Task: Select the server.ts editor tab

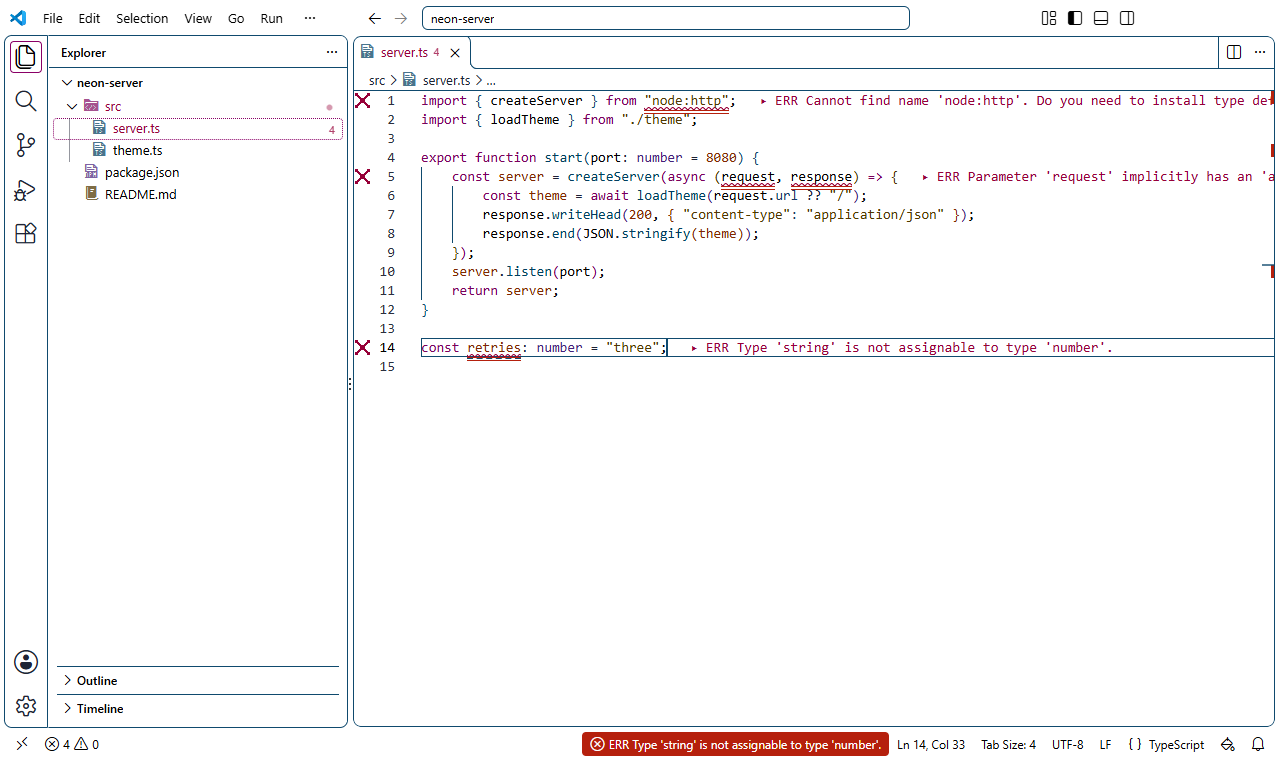Action: 411,53
